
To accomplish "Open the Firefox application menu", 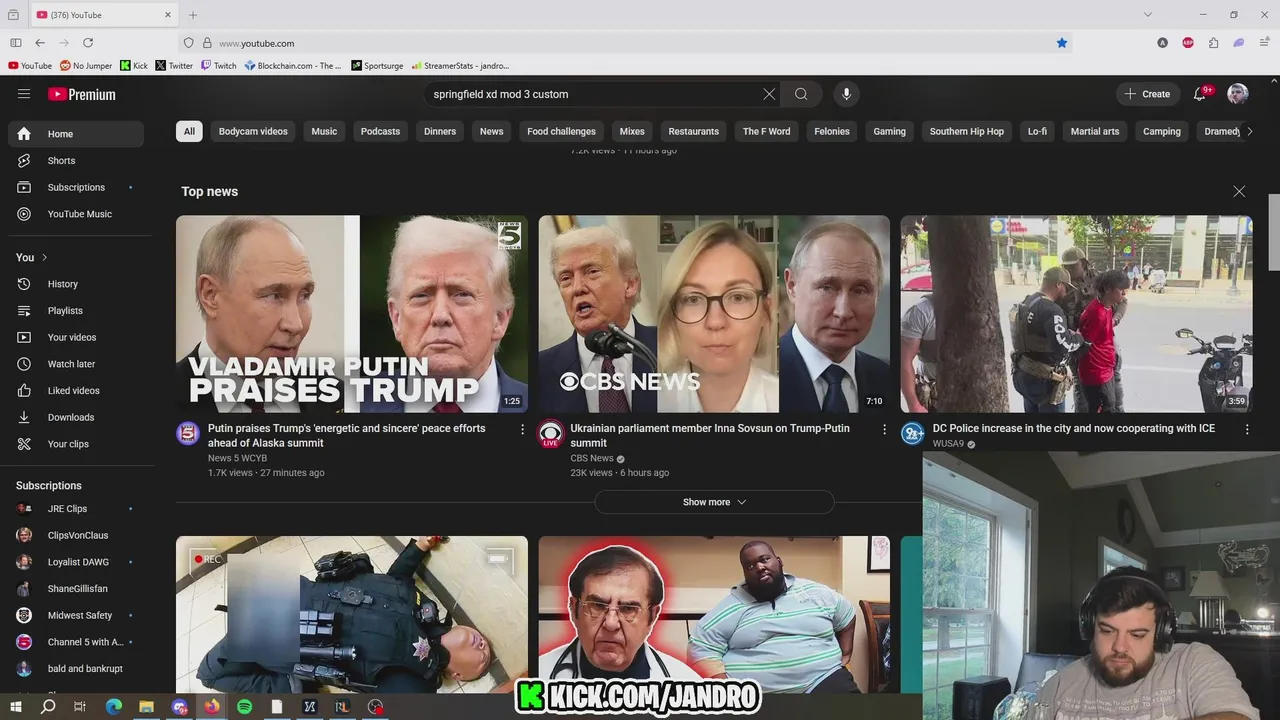I will coord(1265,43).
